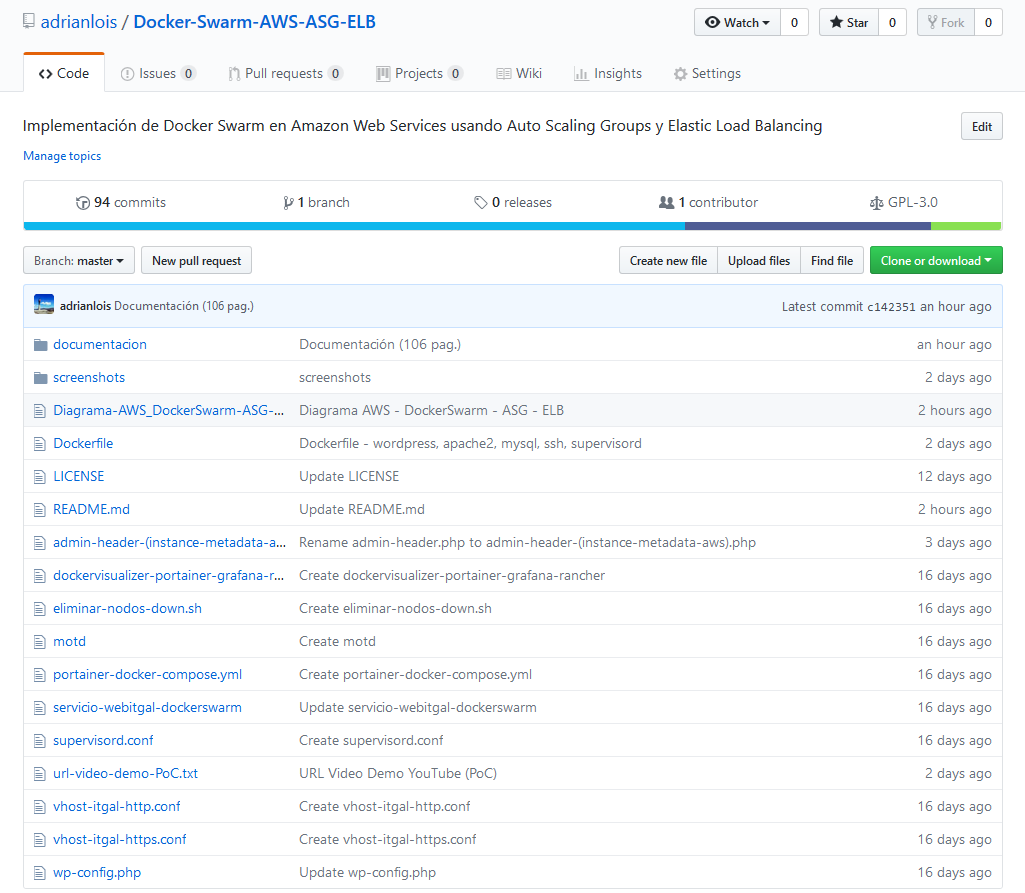This screenshot has height=893, width=1025.
Task: Open adrianlois profile link in header
Action: (x=78, y=22)
